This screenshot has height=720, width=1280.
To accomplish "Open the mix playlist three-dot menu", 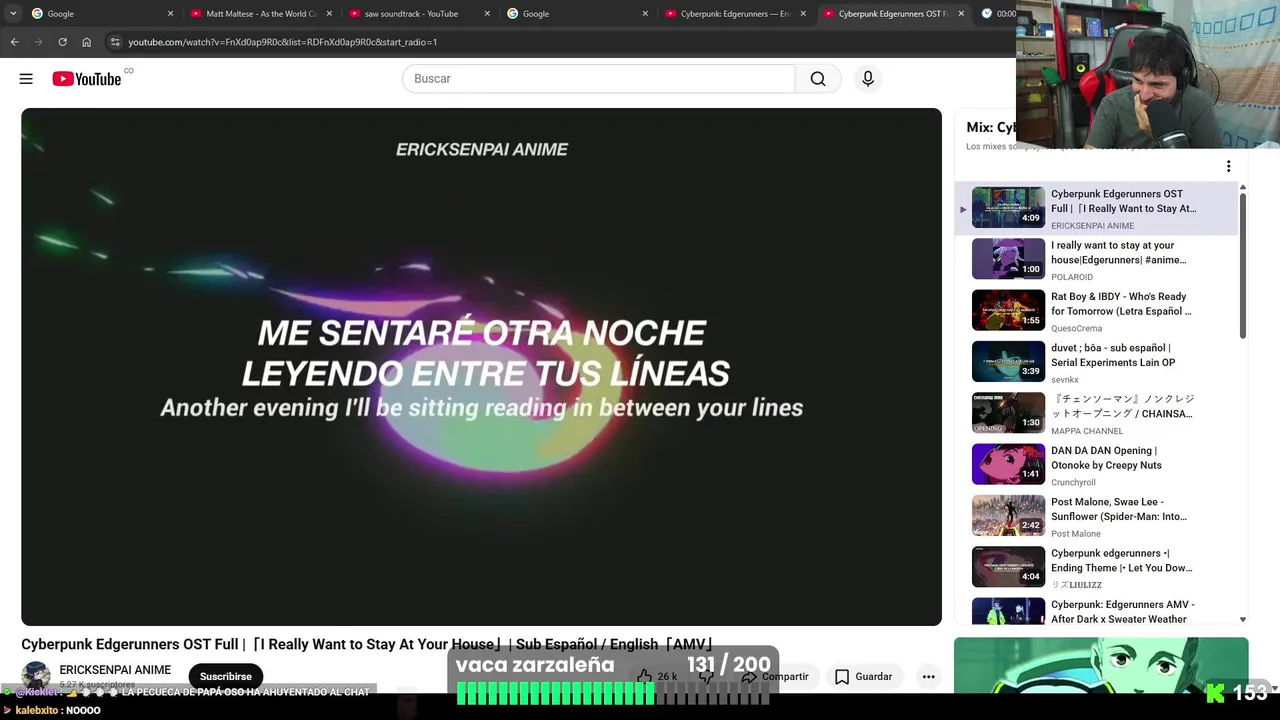I will (1228, 167).
